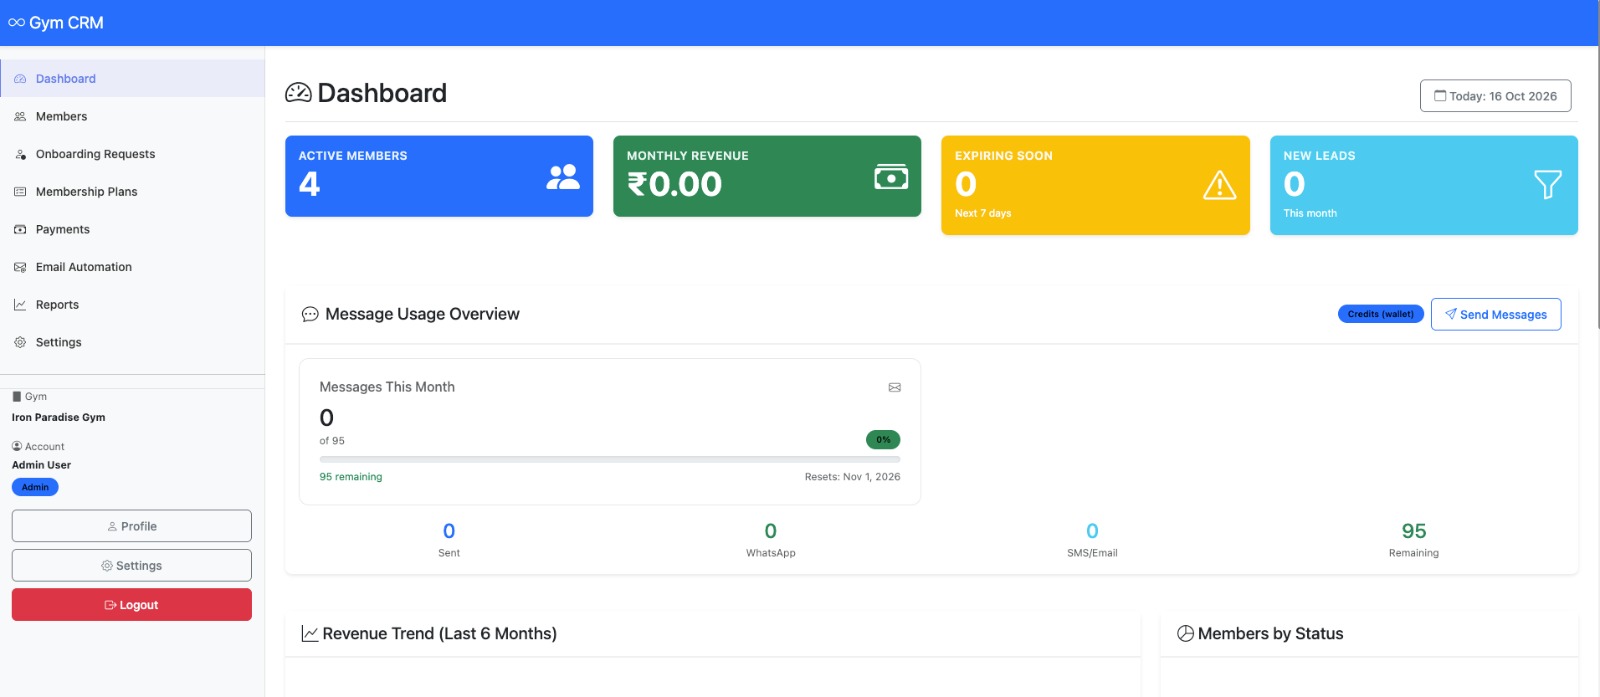This screenshot has height=697, width=1600.
Task: Click the Admin User account name
Action: coord(42,465)
